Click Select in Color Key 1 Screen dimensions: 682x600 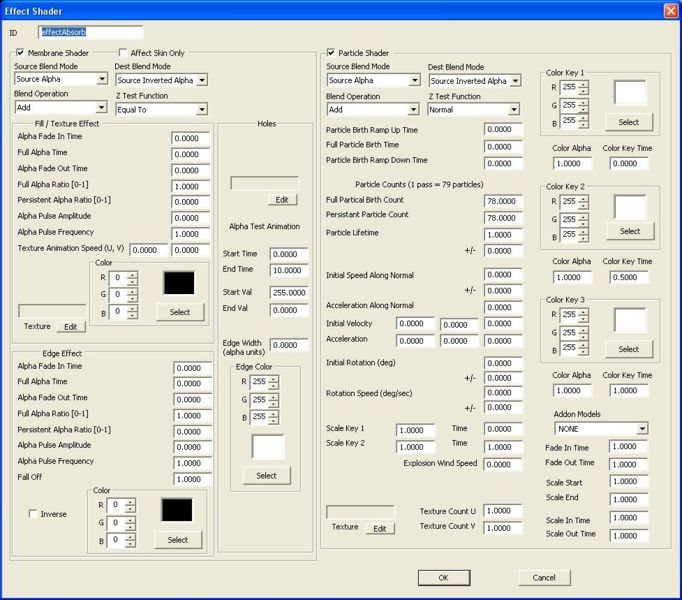pos(629,122)
